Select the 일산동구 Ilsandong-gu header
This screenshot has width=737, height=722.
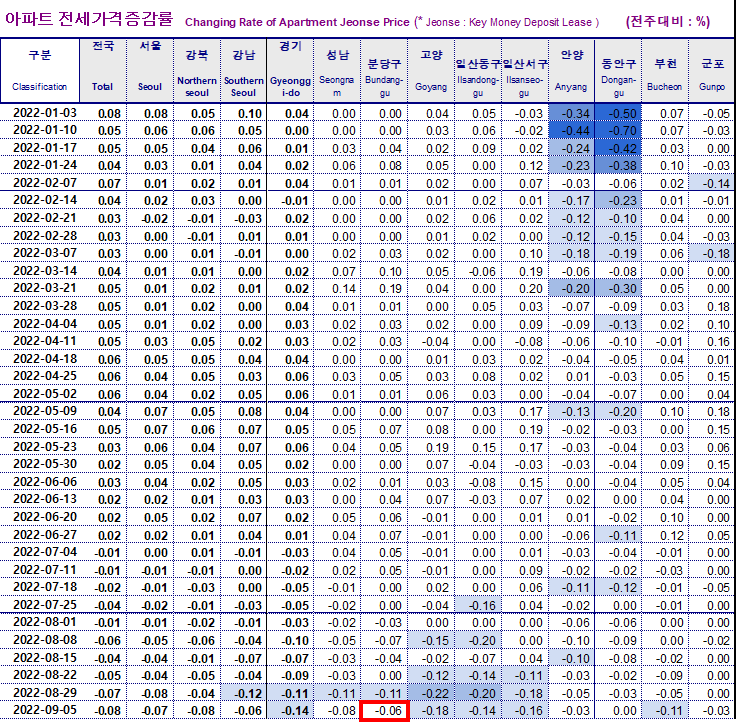pos(478,71)
